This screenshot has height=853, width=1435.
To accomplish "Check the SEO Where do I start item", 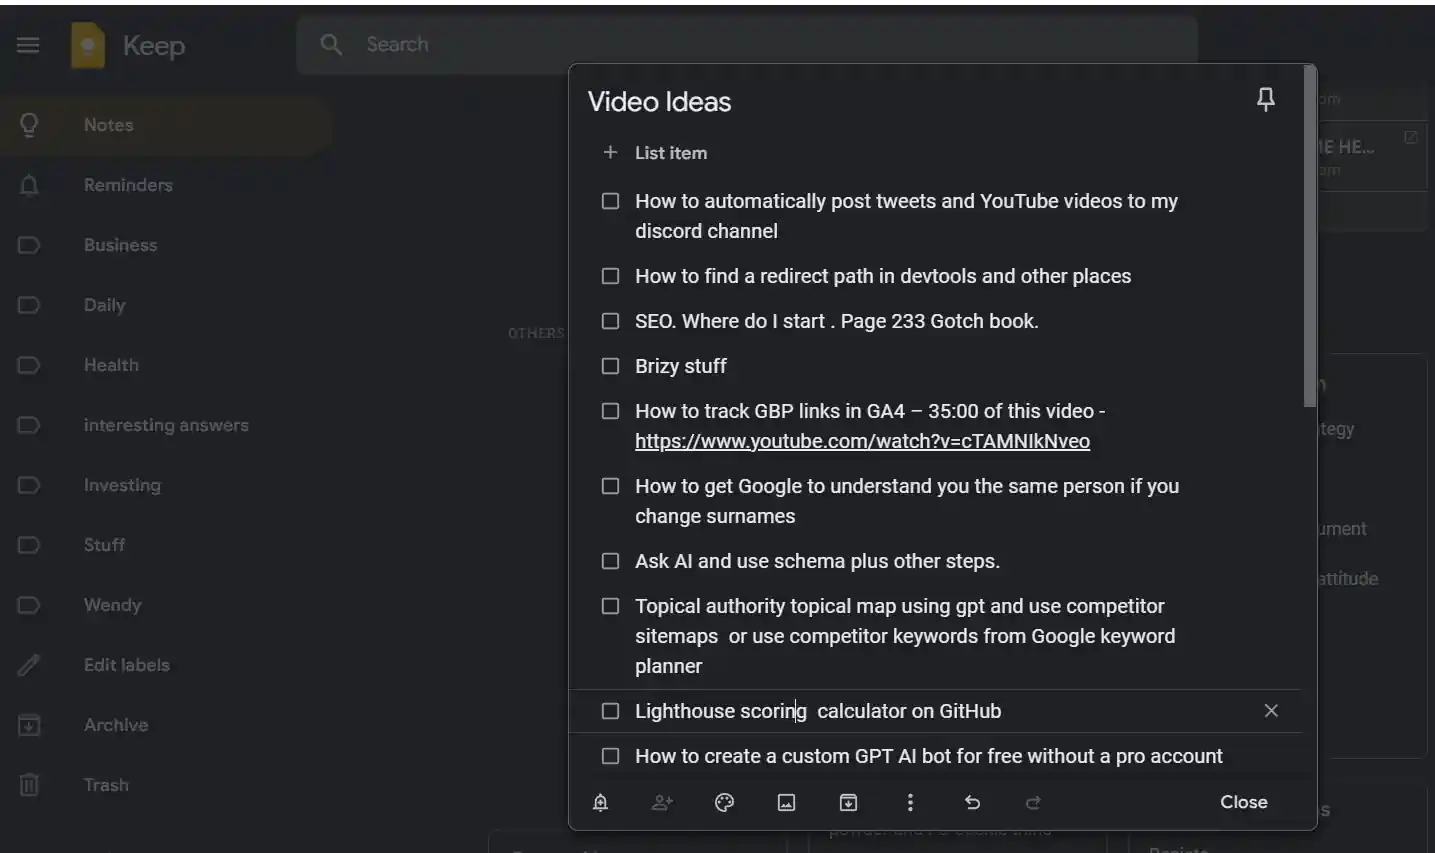I will [x=610, y=321].
